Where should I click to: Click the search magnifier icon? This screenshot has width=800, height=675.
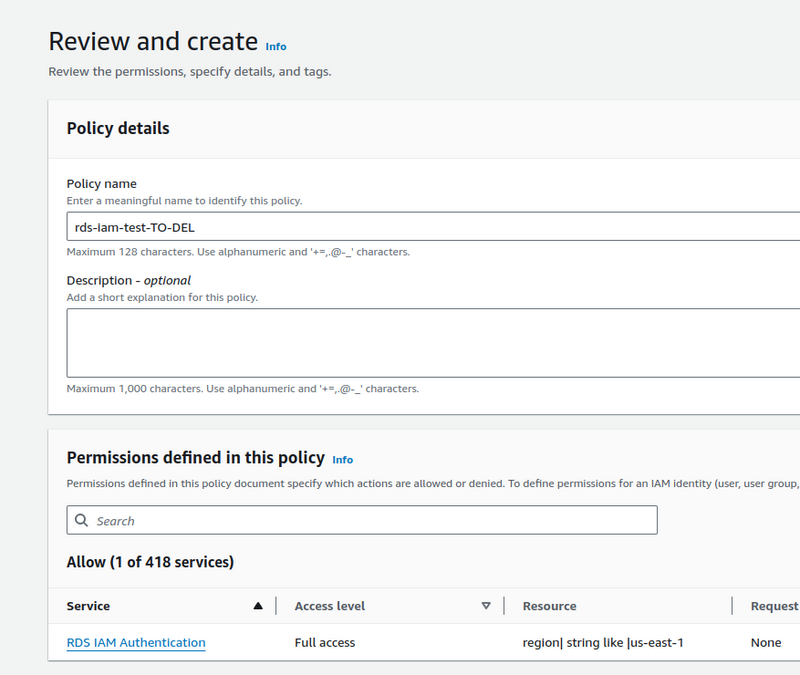point(81,521)
